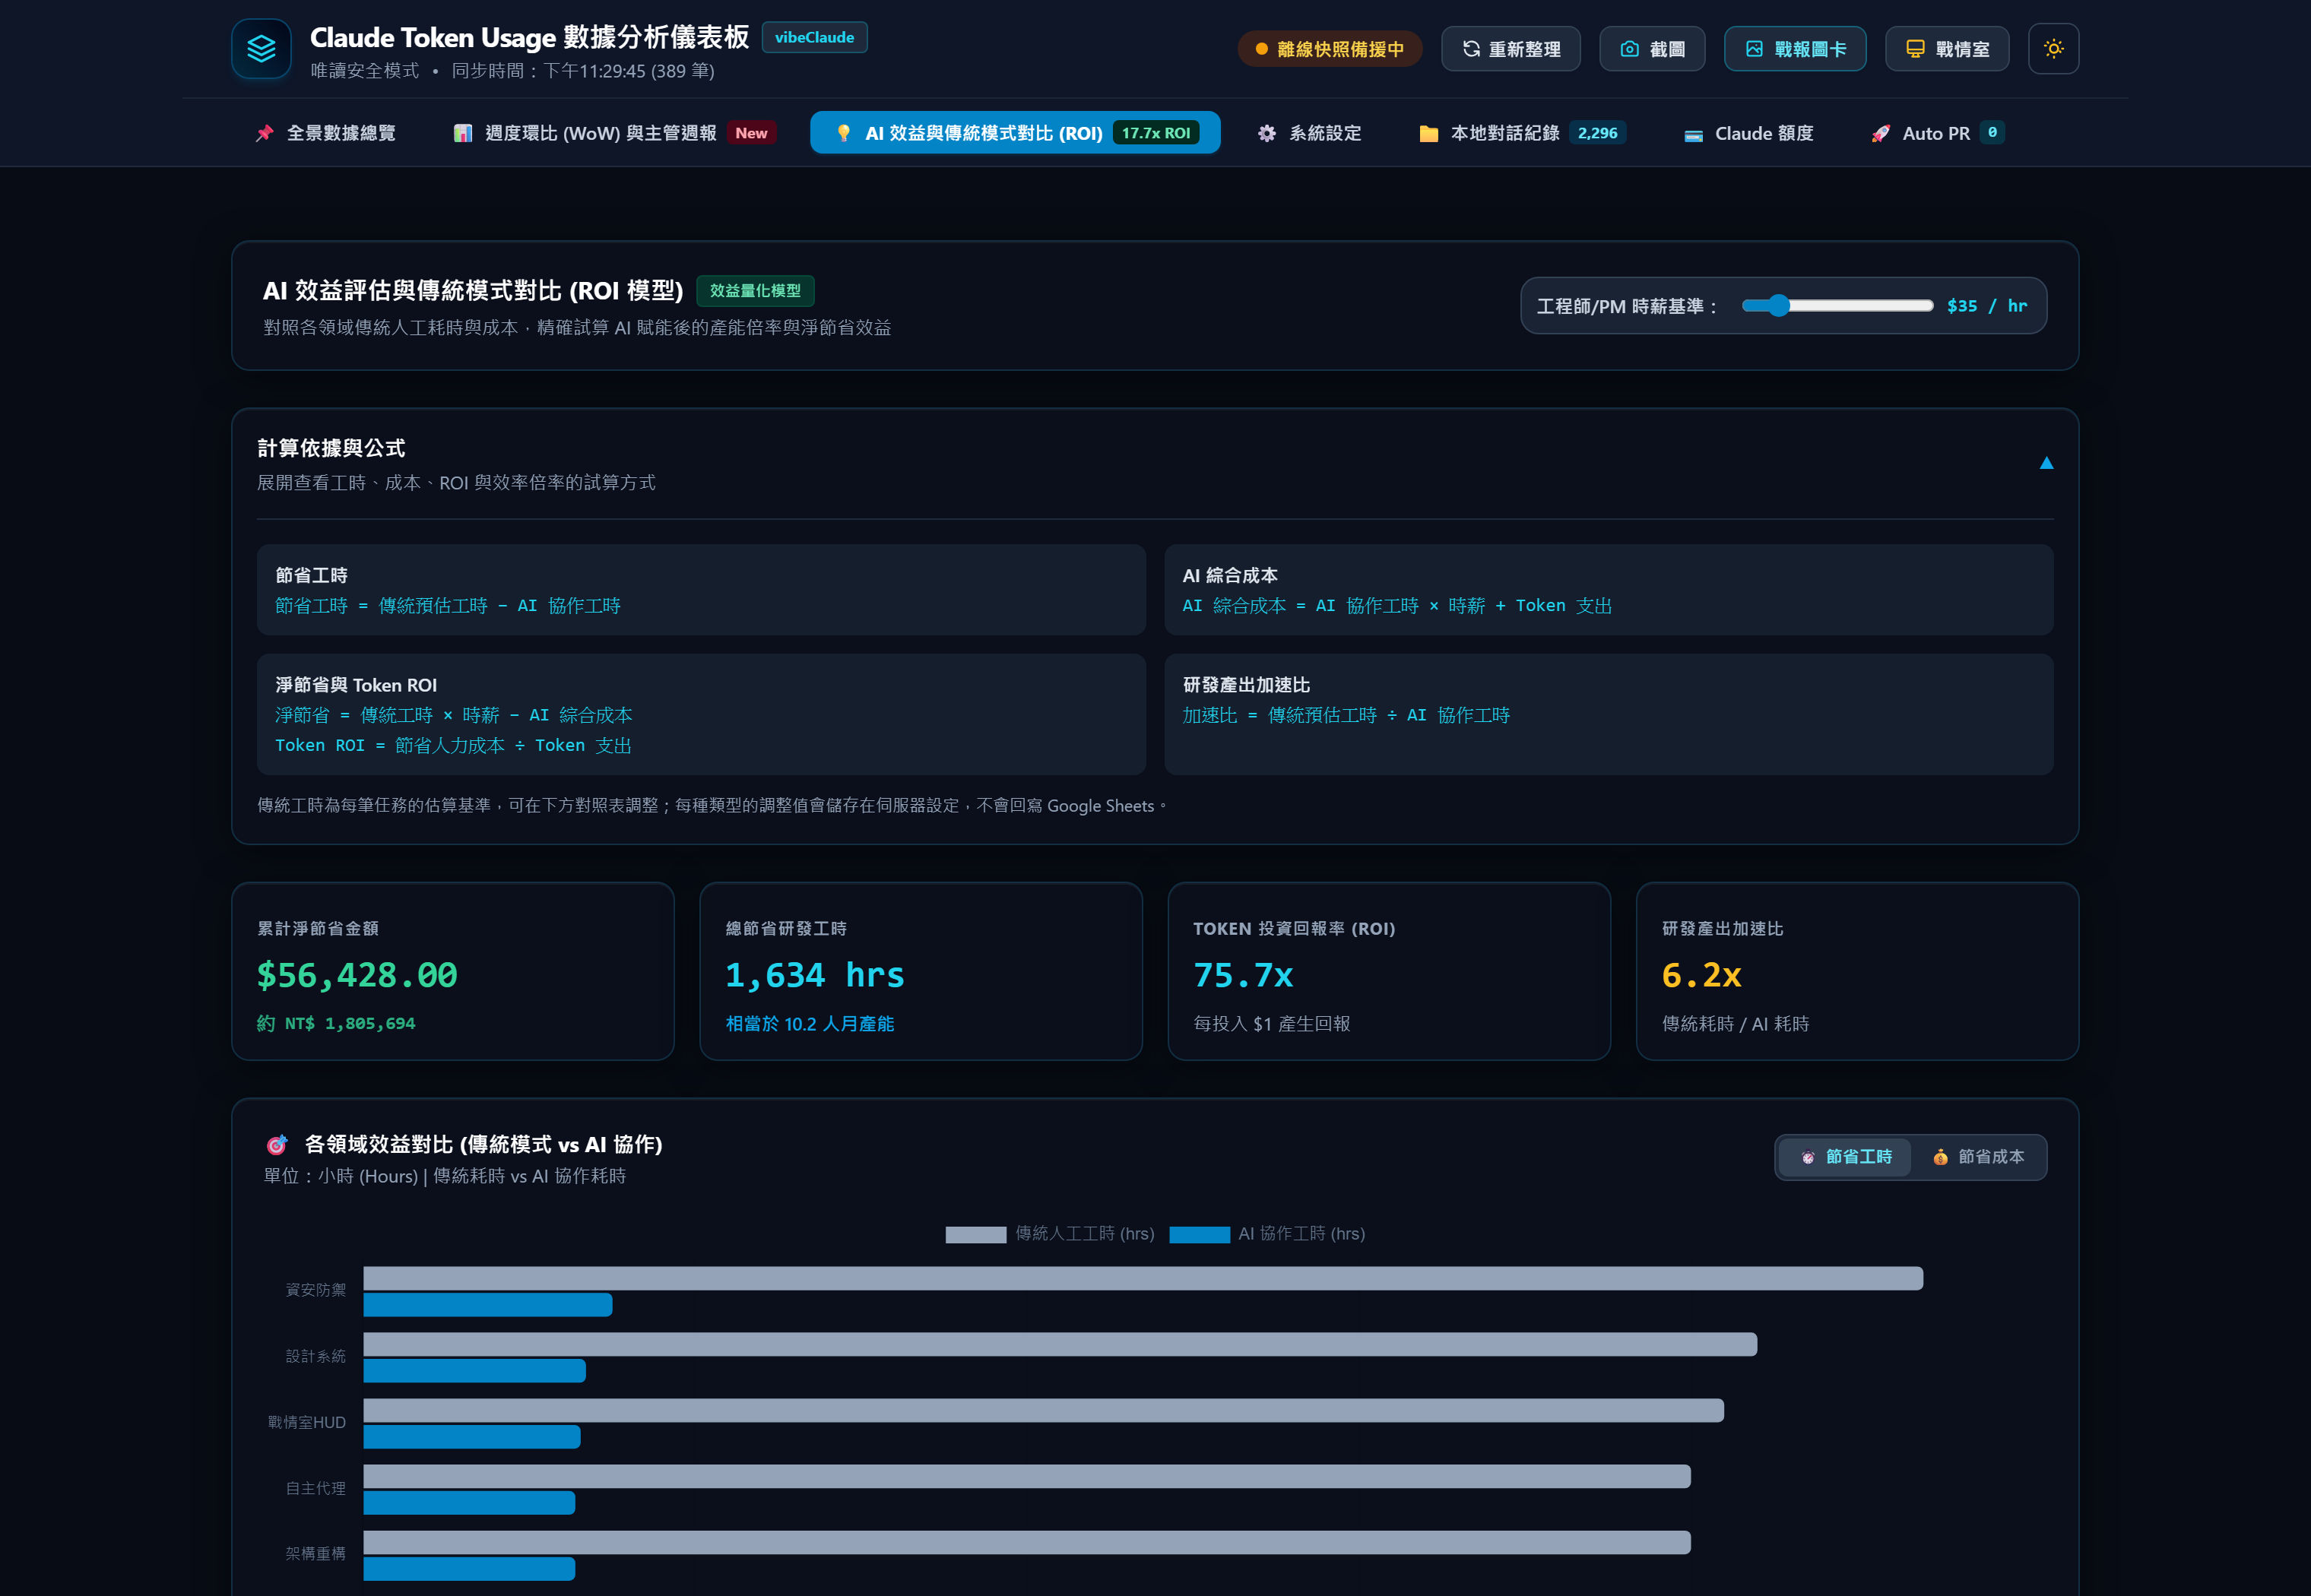Click the monitor icon on the 戰情室 button

(1915, 49)
